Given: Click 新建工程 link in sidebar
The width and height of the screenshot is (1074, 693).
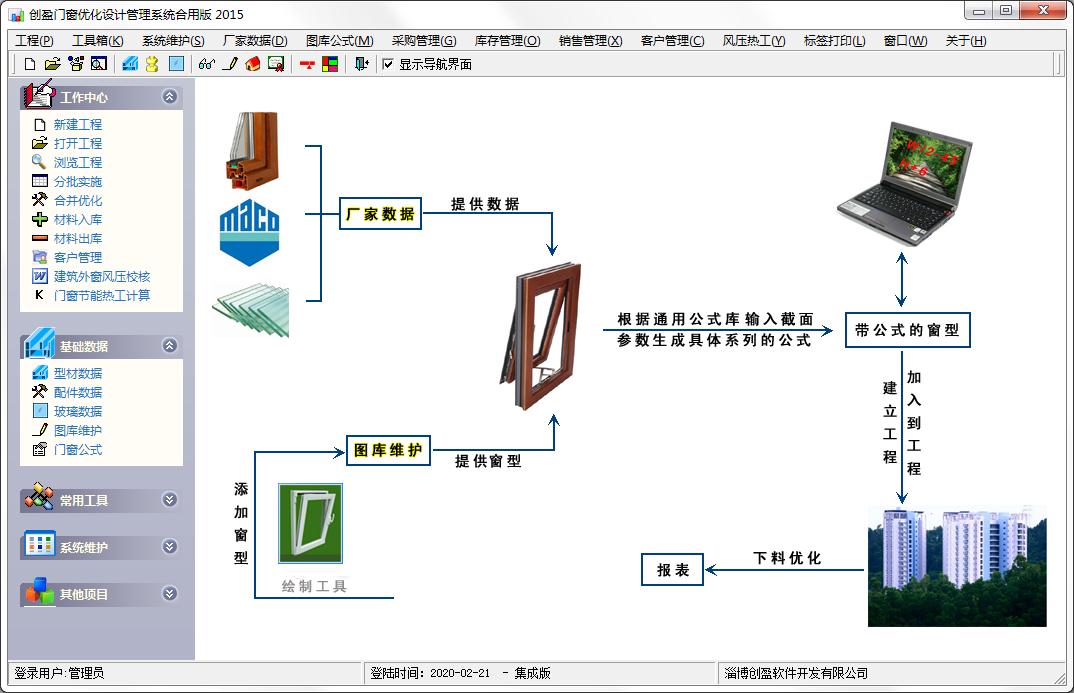Looking at the screenshot, I should (77, 125).
